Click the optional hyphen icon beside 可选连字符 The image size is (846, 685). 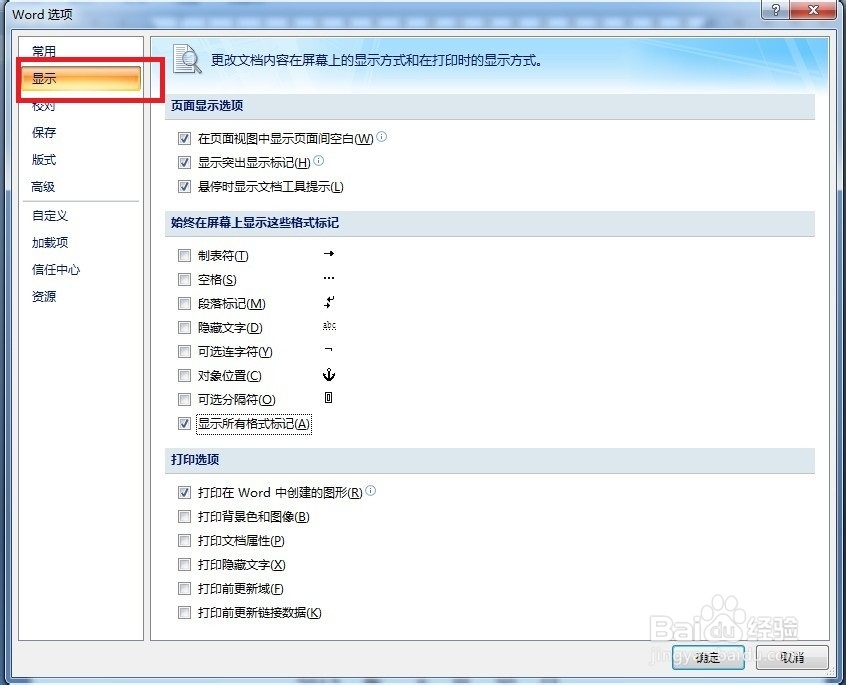(330, 351)
